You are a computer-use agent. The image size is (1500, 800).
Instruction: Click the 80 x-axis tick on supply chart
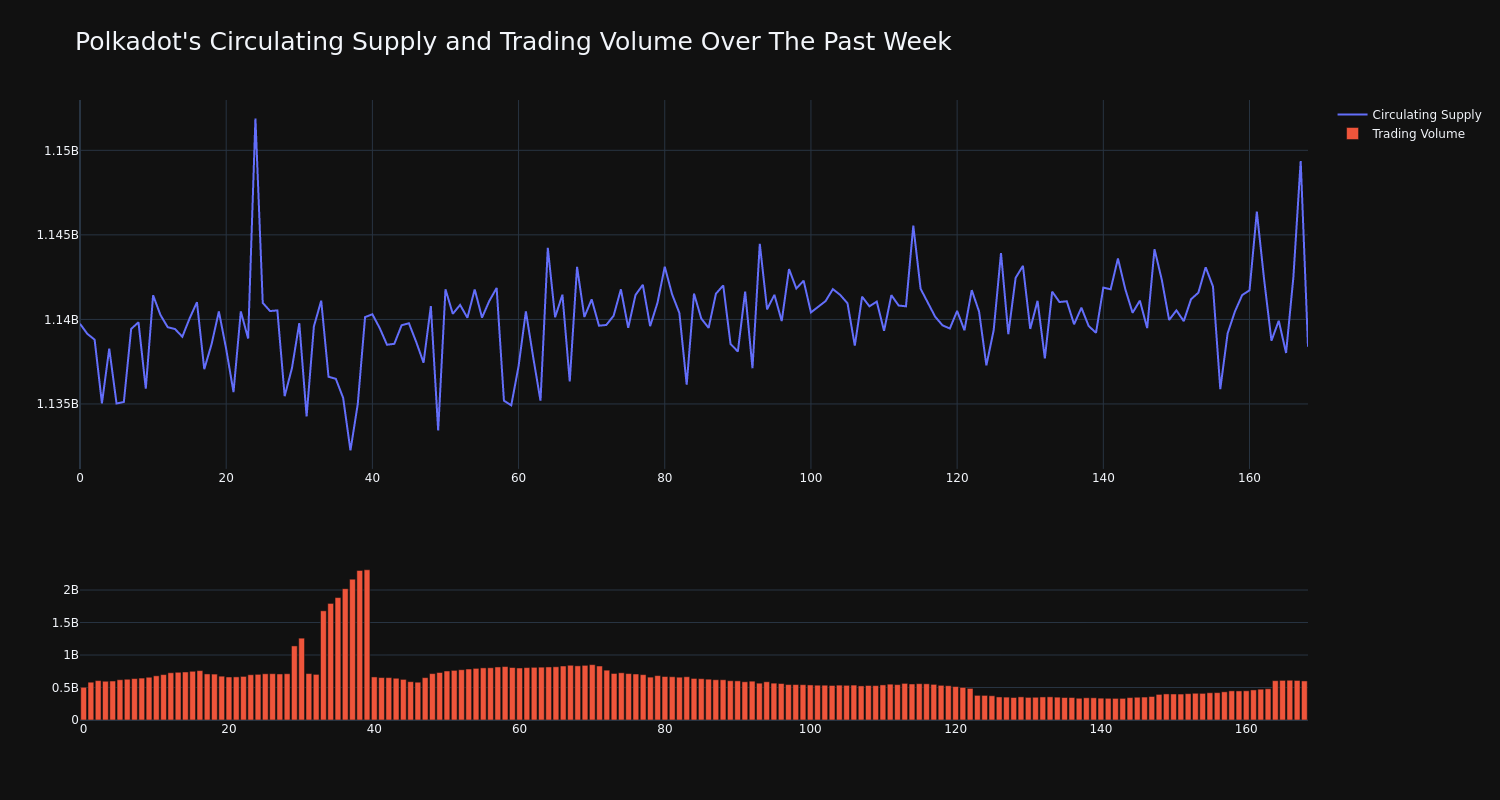click(x=665, y=478)
